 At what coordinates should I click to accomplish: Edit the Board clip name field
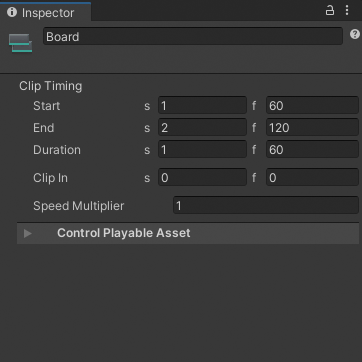pyautogui.click(x=193, y=36)
